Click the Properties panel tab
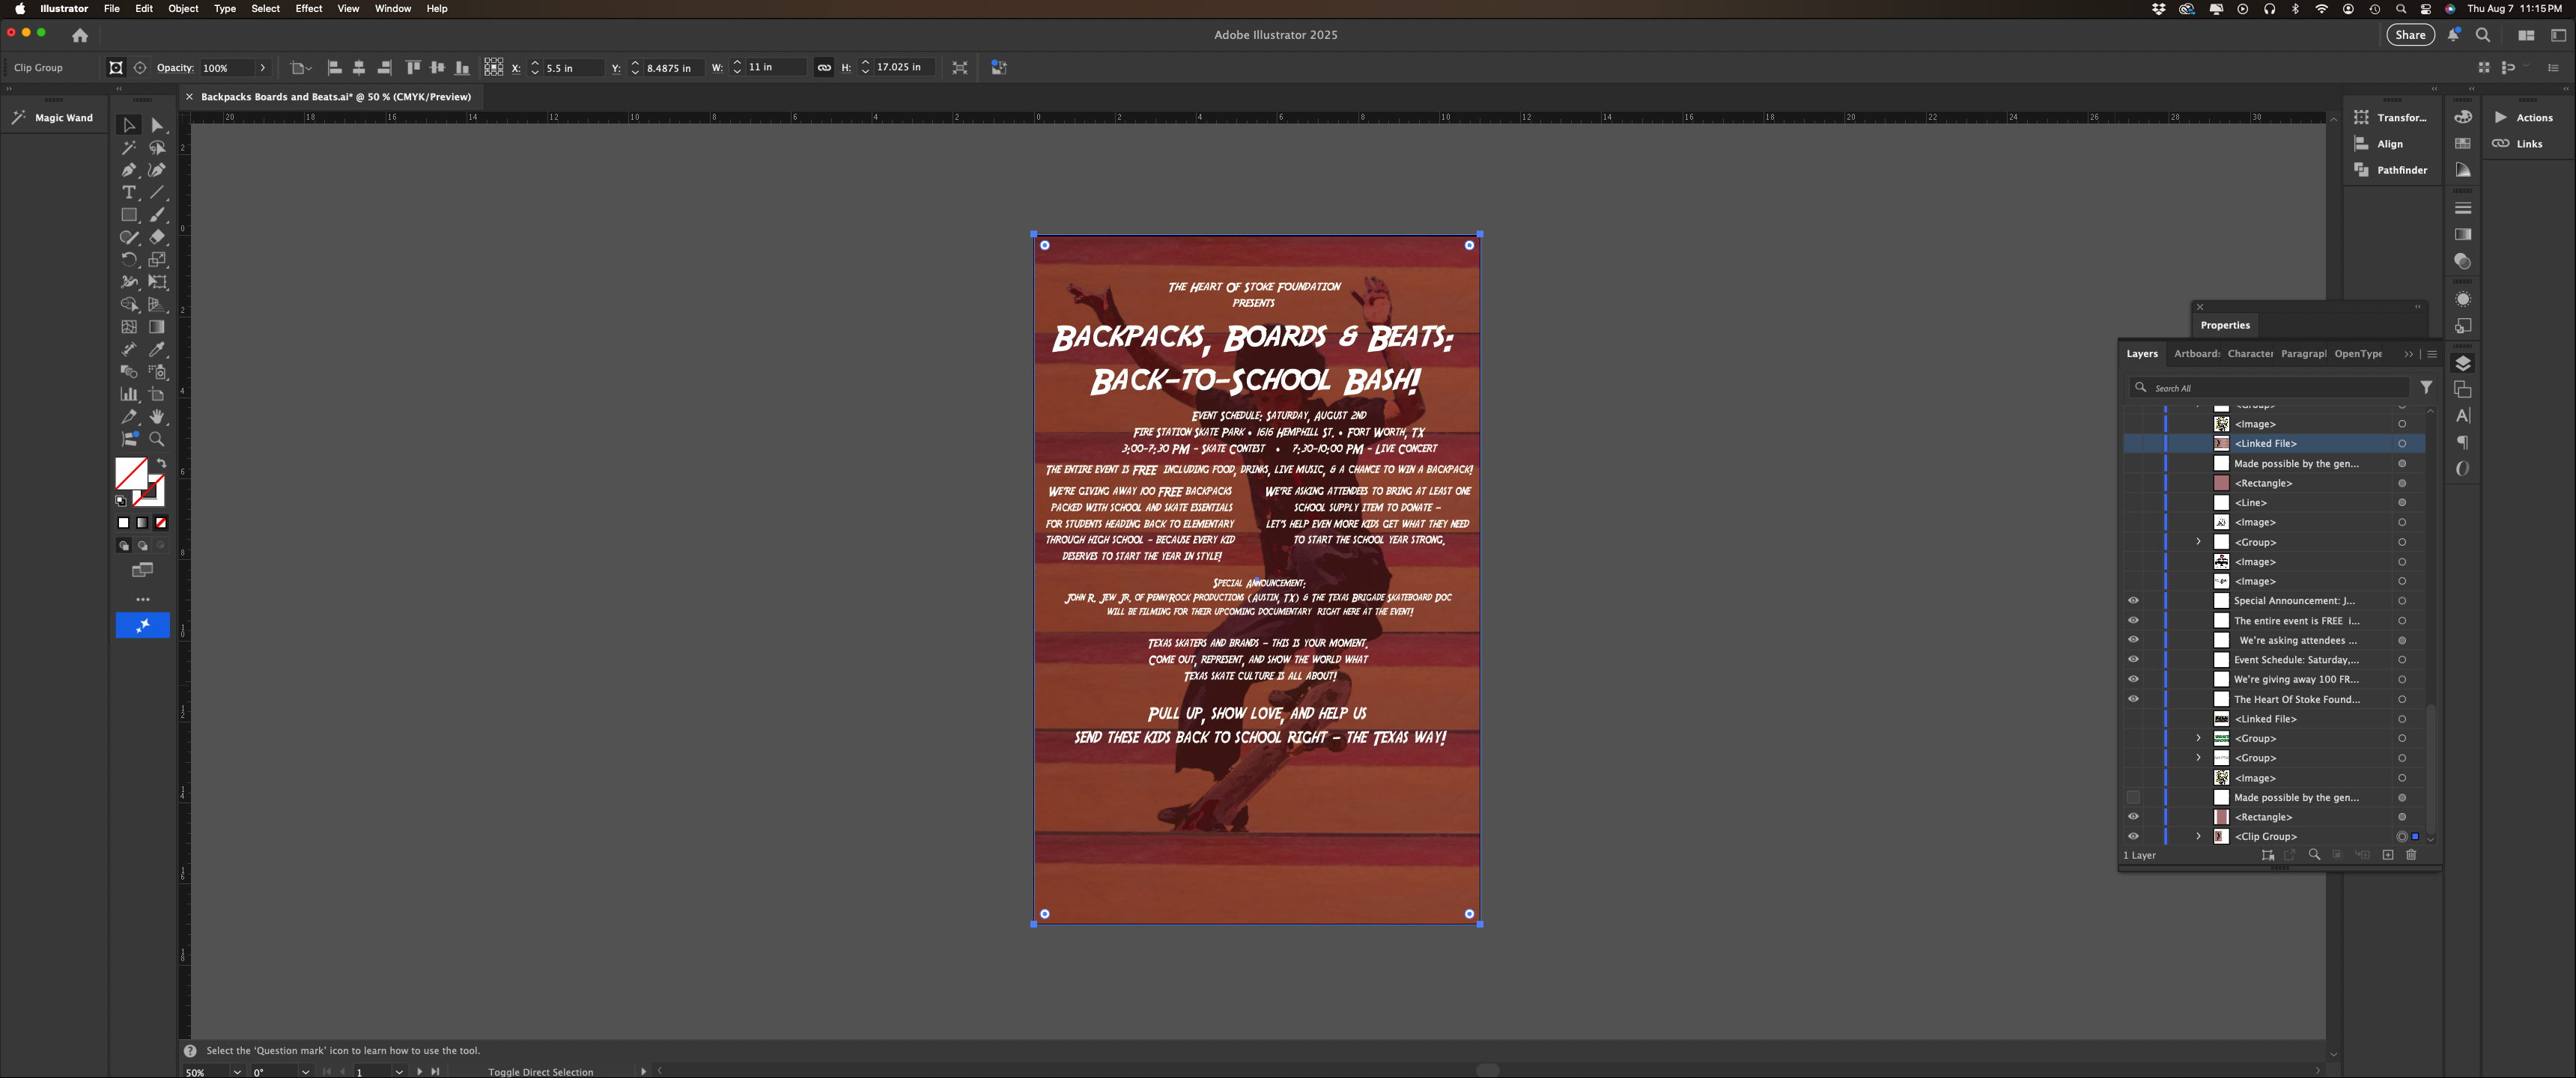This screenshot has width=2576, height=1078. click(2225, 325)
